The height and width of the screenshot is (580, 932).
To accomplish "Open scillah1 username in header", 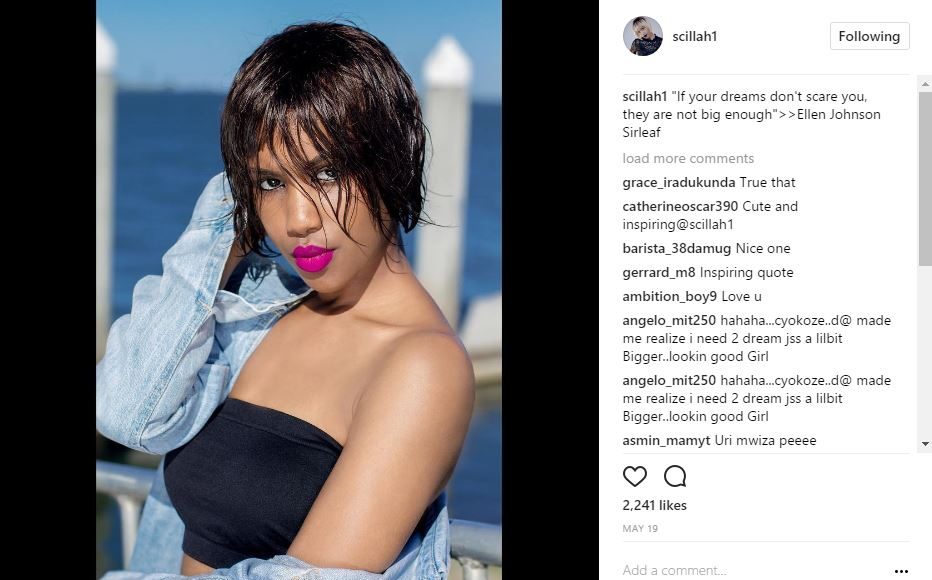I will tap(694, 36).
